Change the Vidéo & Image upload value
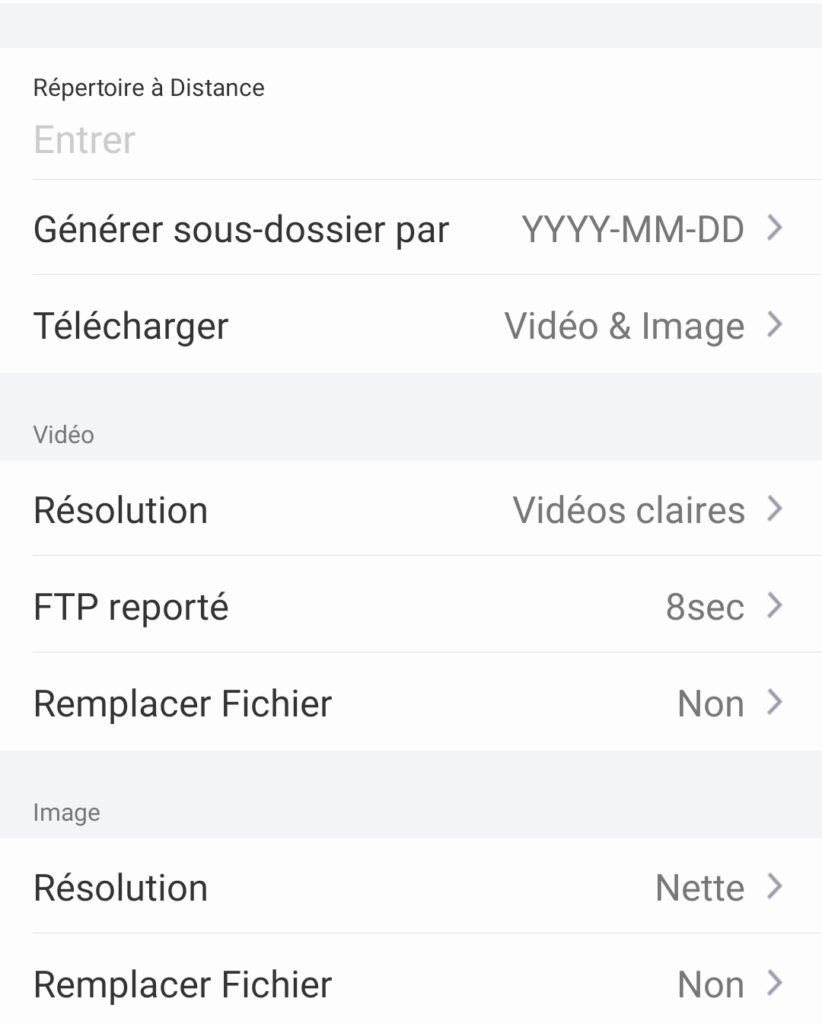This screenshot has width=822, height=1024. tap(624, 326)
